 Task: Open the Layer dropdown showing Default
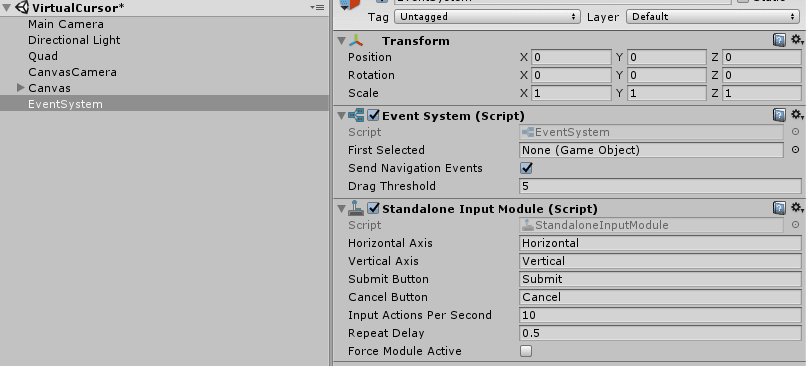click(x=713, y=16)
